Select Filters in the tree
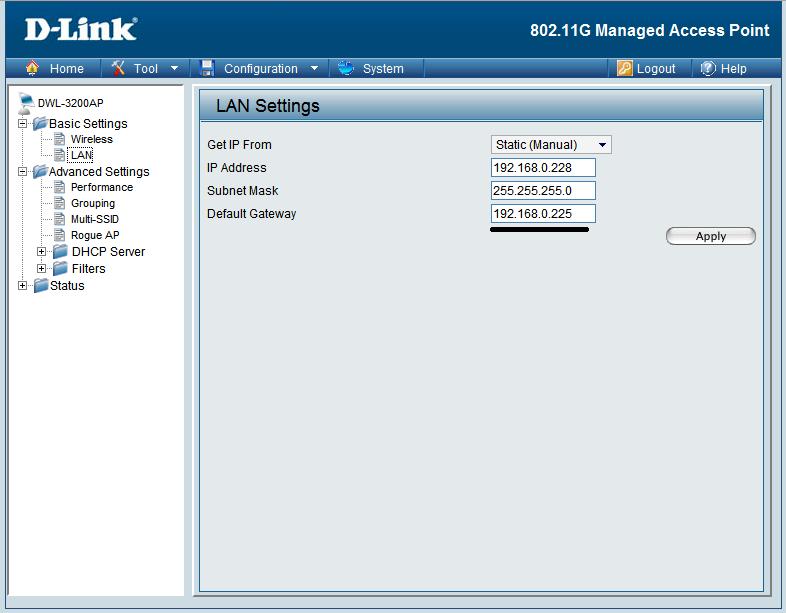 pyautogui.click(x=88, y=269)
